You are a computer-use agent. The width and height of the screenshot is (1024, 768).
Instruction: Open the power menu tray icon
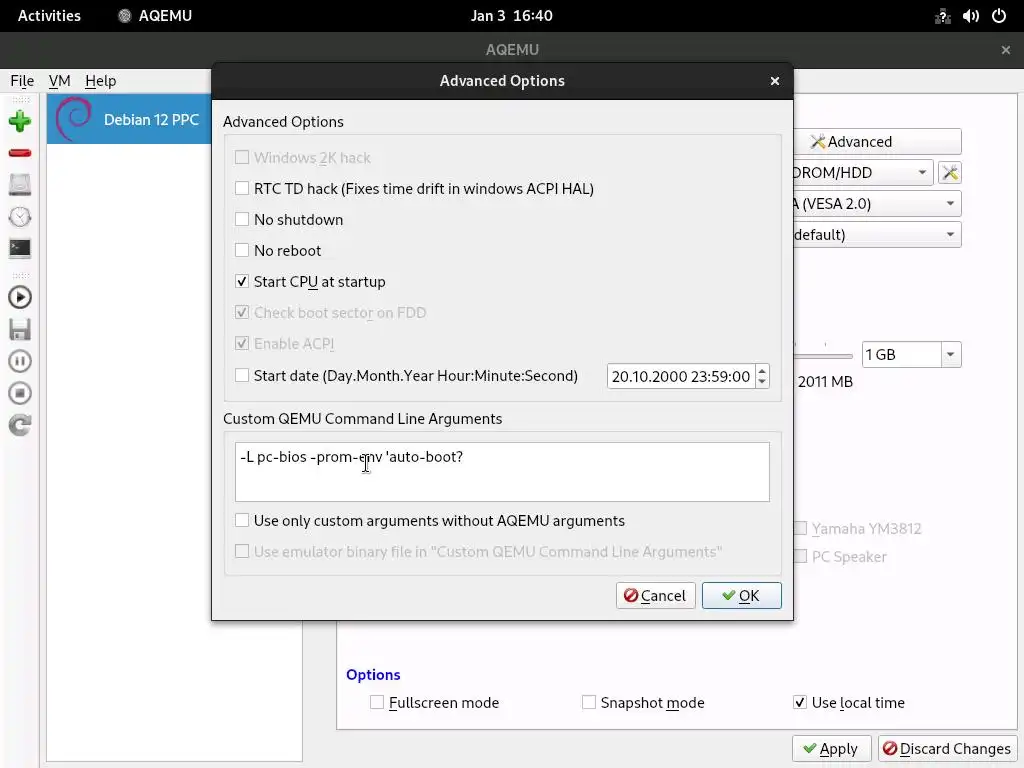pos(999,16)
